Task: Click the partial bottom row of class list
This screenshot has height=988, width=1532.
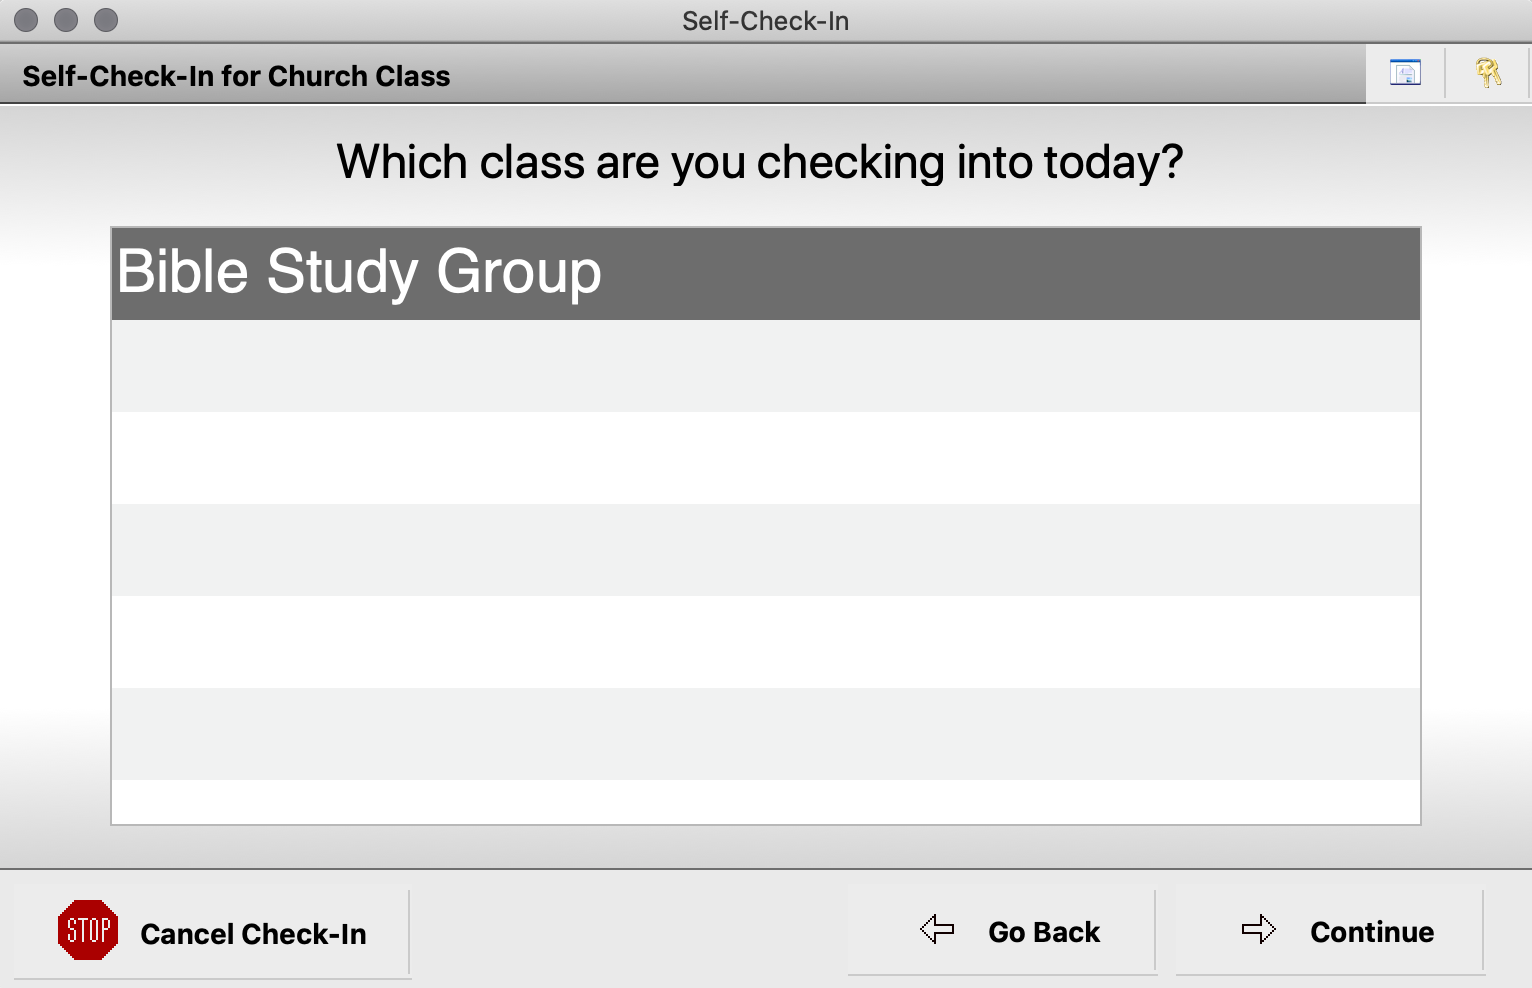Action: (x=765, y=801)
